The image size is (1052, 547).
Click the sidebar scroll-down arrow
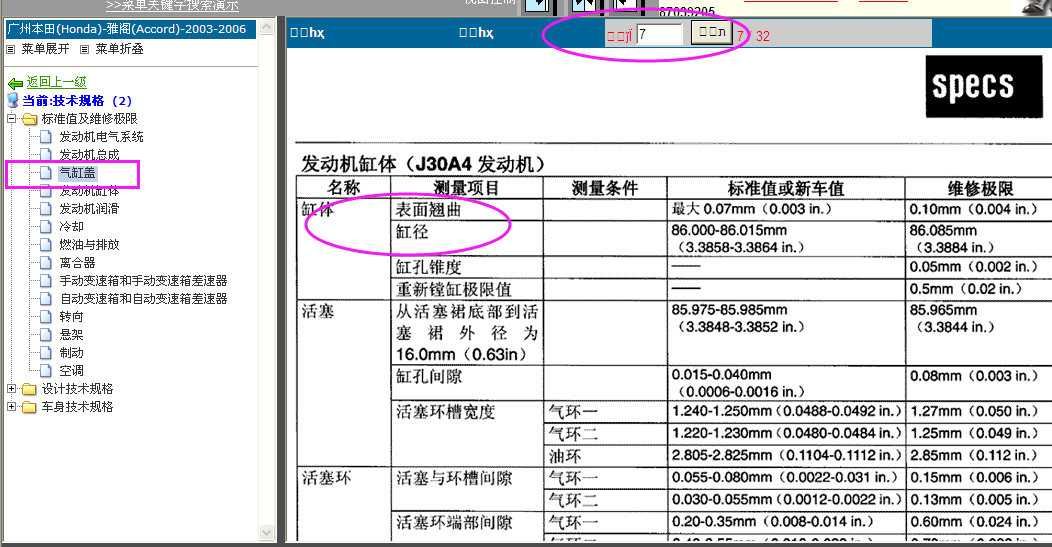(x=267, y=533)
